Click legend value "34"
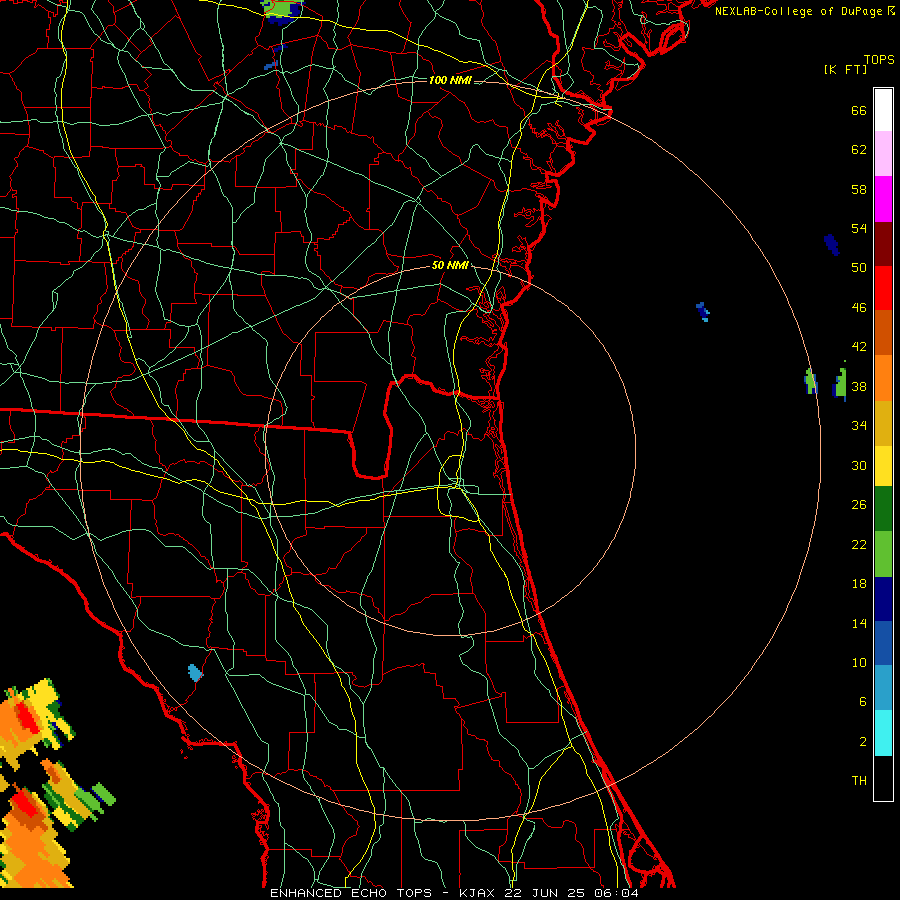Viewport: 900px width, 900px height. click(859, 426)
